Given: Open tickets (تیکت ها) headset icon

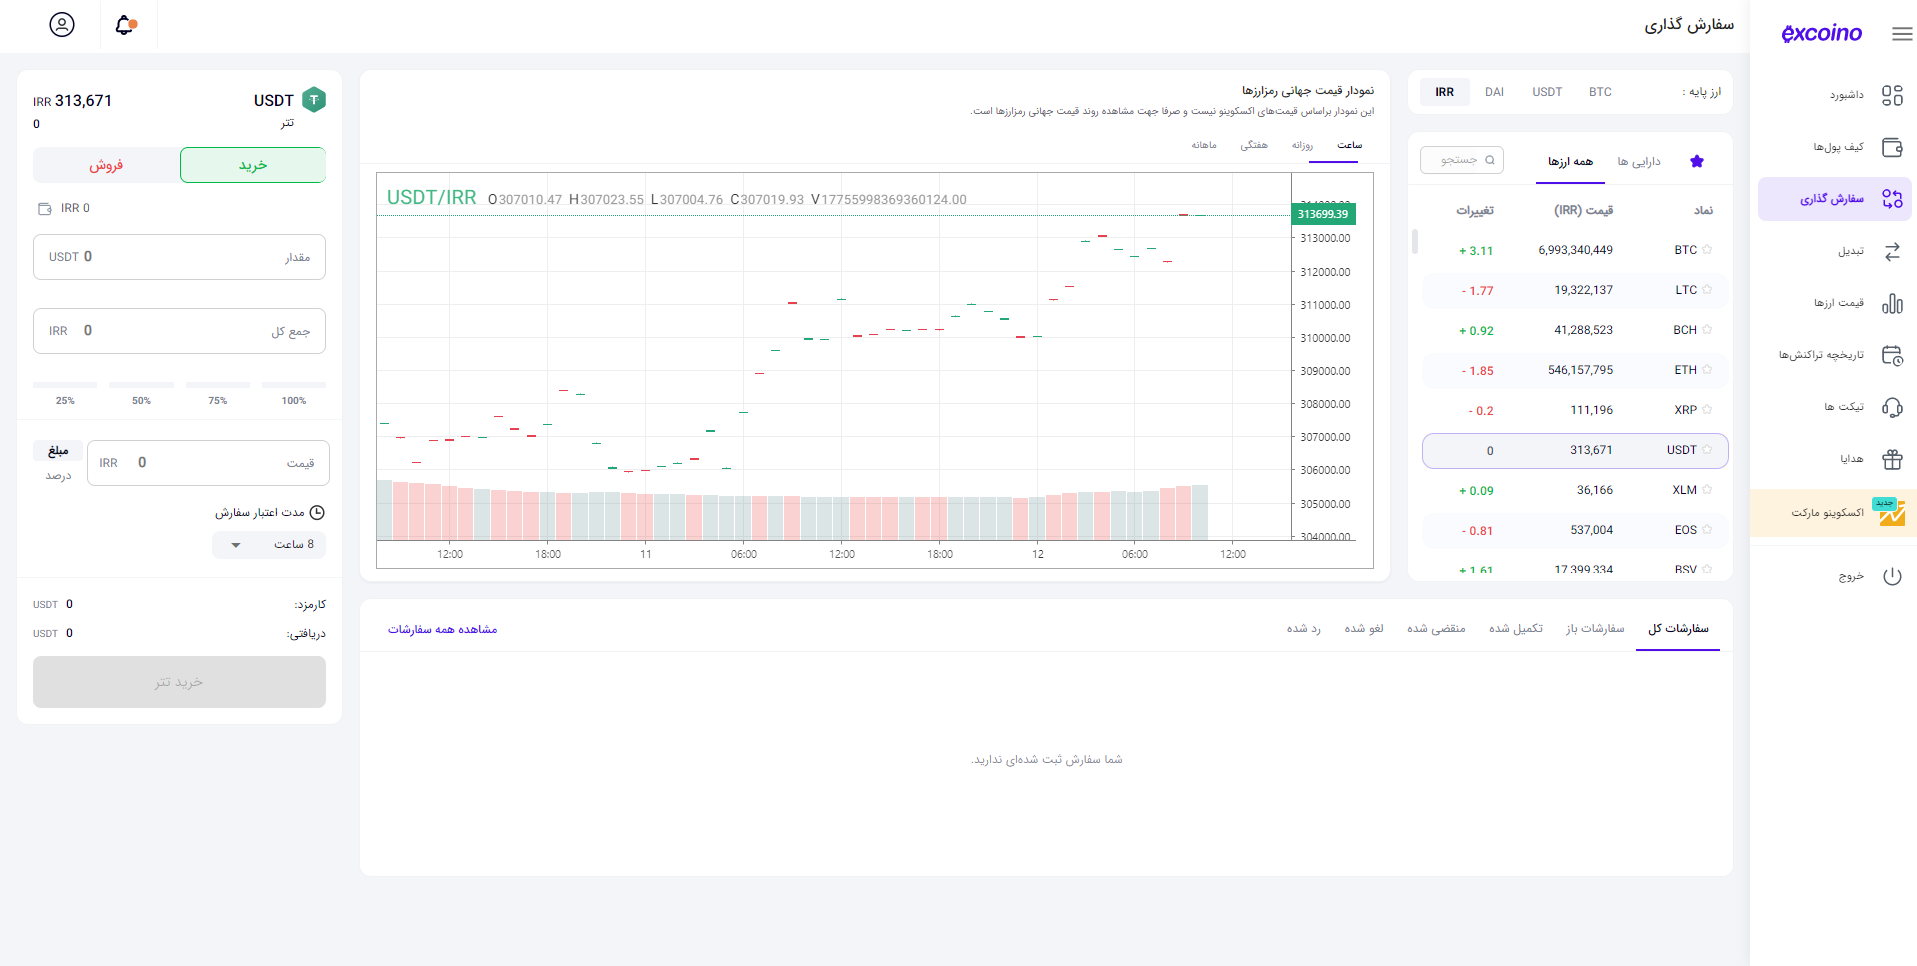Looking at the screenshot, I should coord(1892,407).
